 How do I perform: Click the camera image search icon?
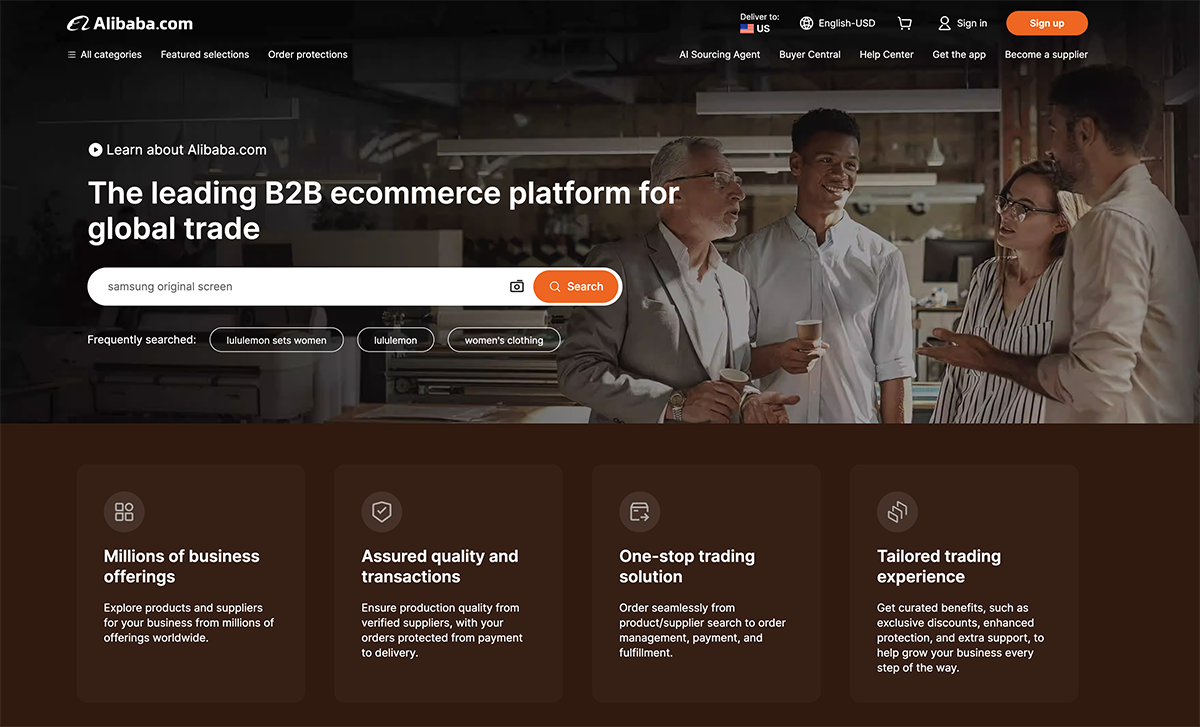coord(517,286)
